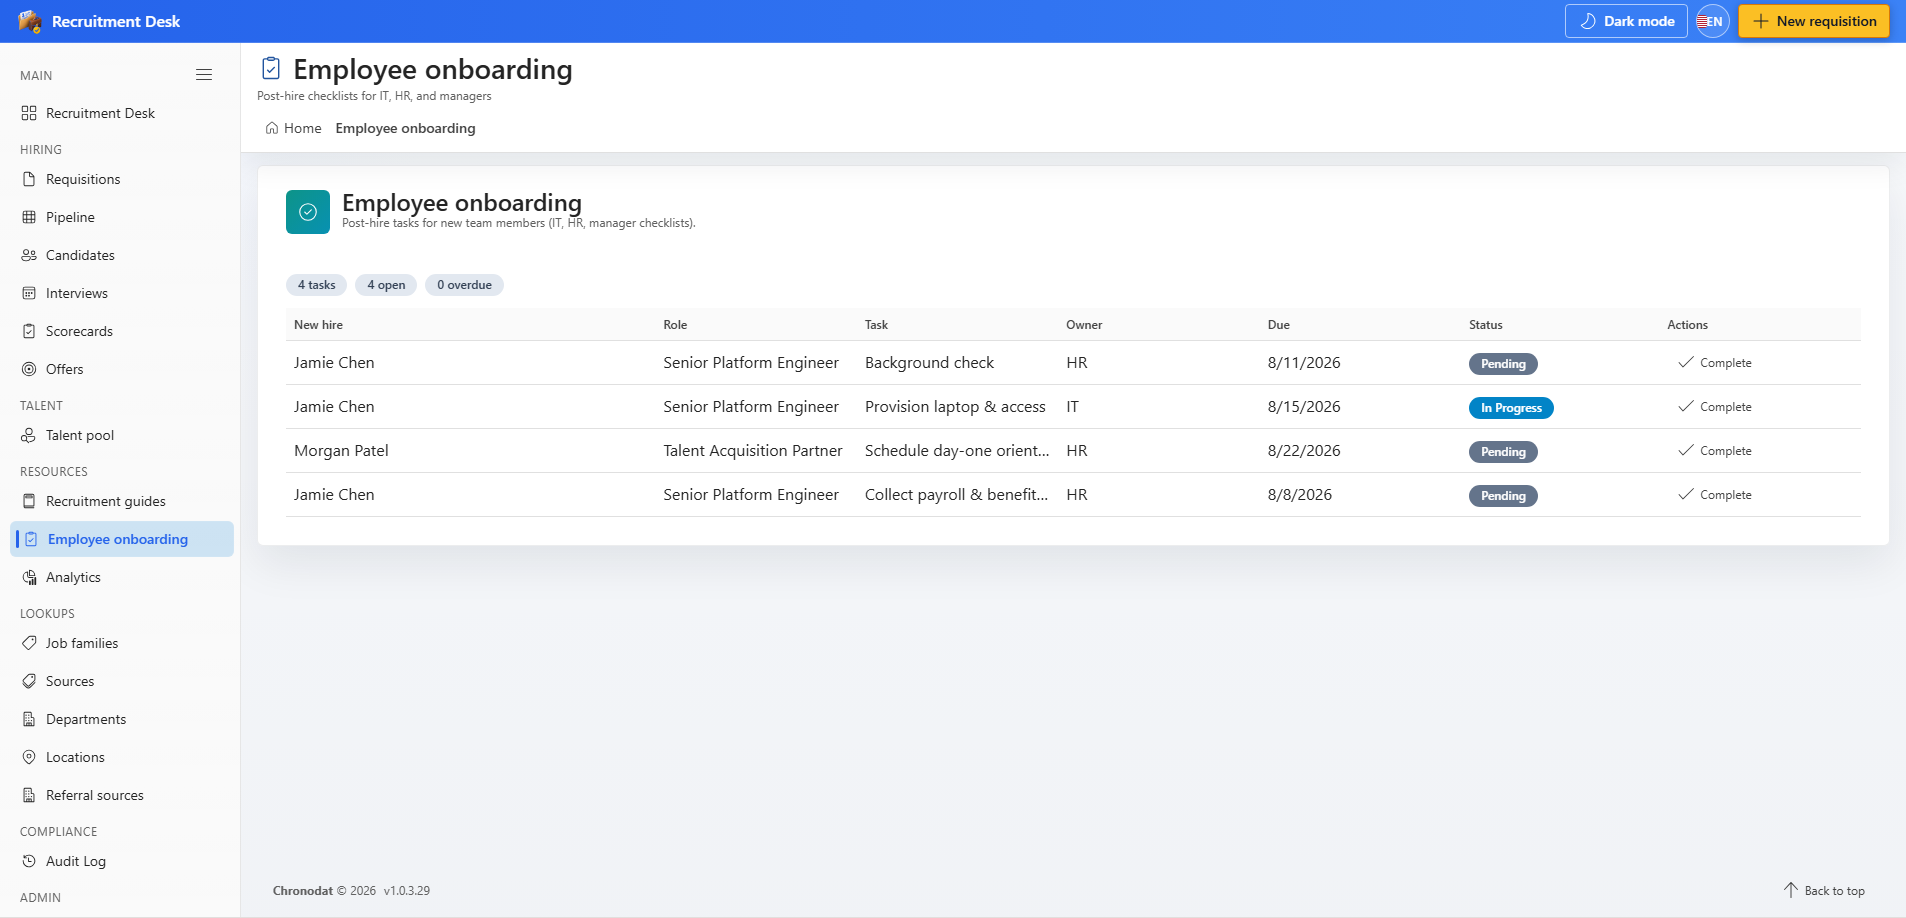Open the EN language selector
The height and width of the screenshot is (918, 1906).
tap(1713, 21)
